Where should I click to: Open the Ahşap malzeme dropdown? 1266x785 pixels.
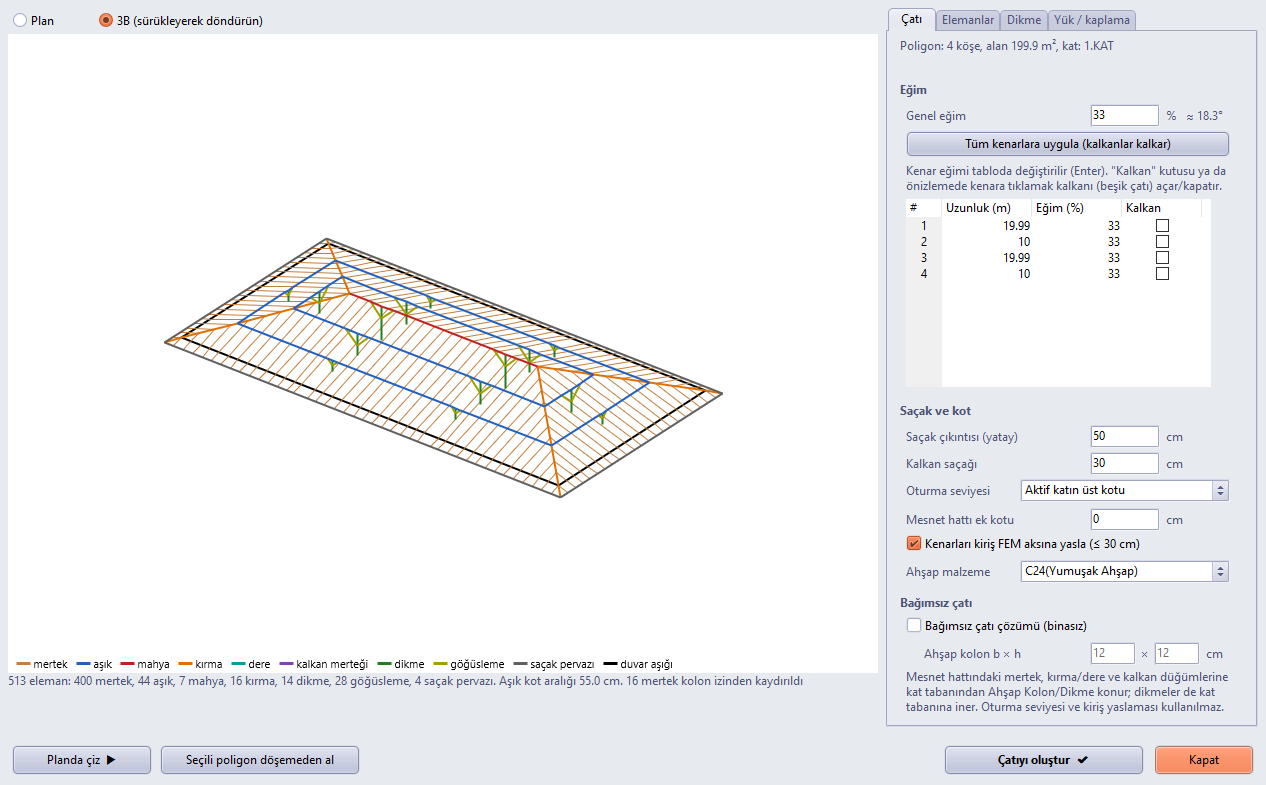(1124, 572)
